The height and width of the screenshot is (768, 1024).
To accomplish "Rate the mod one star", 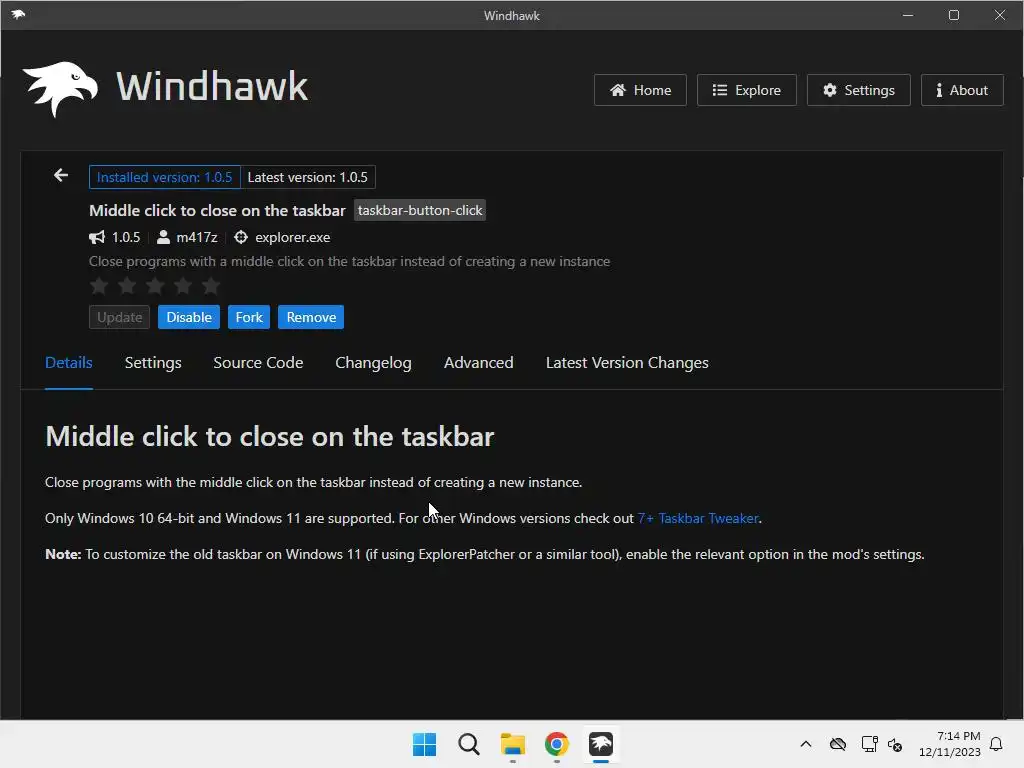I will tap(99, 285).
